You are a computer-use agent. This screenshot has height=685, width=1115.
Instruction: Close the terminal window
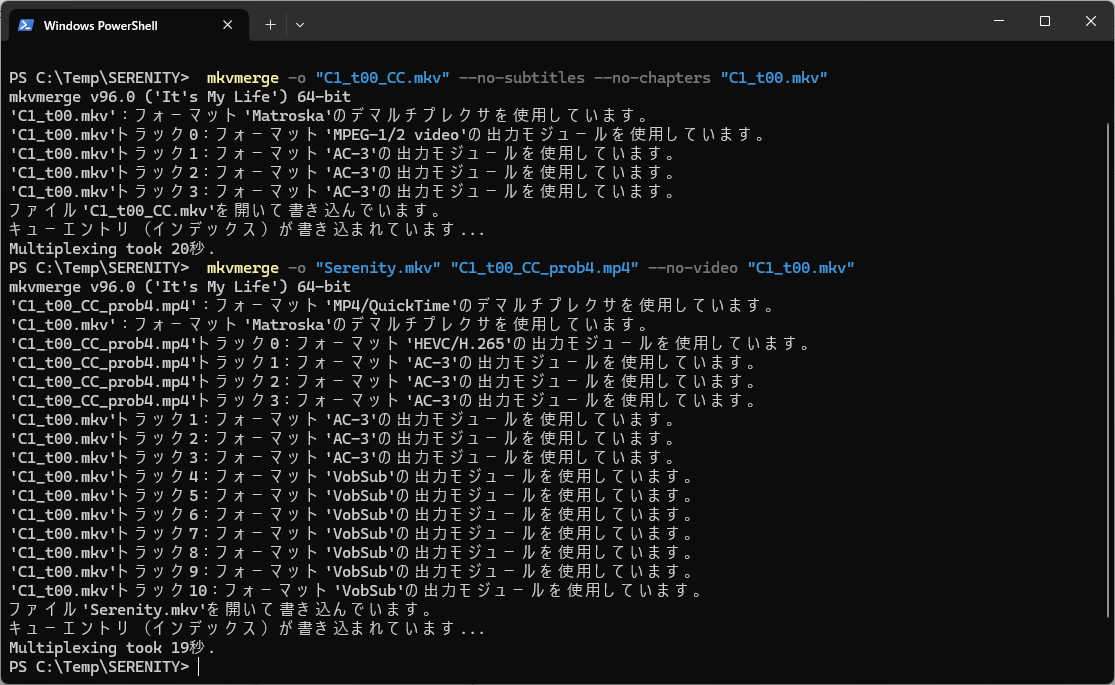pyautogui.click(x=1090, y=21)
